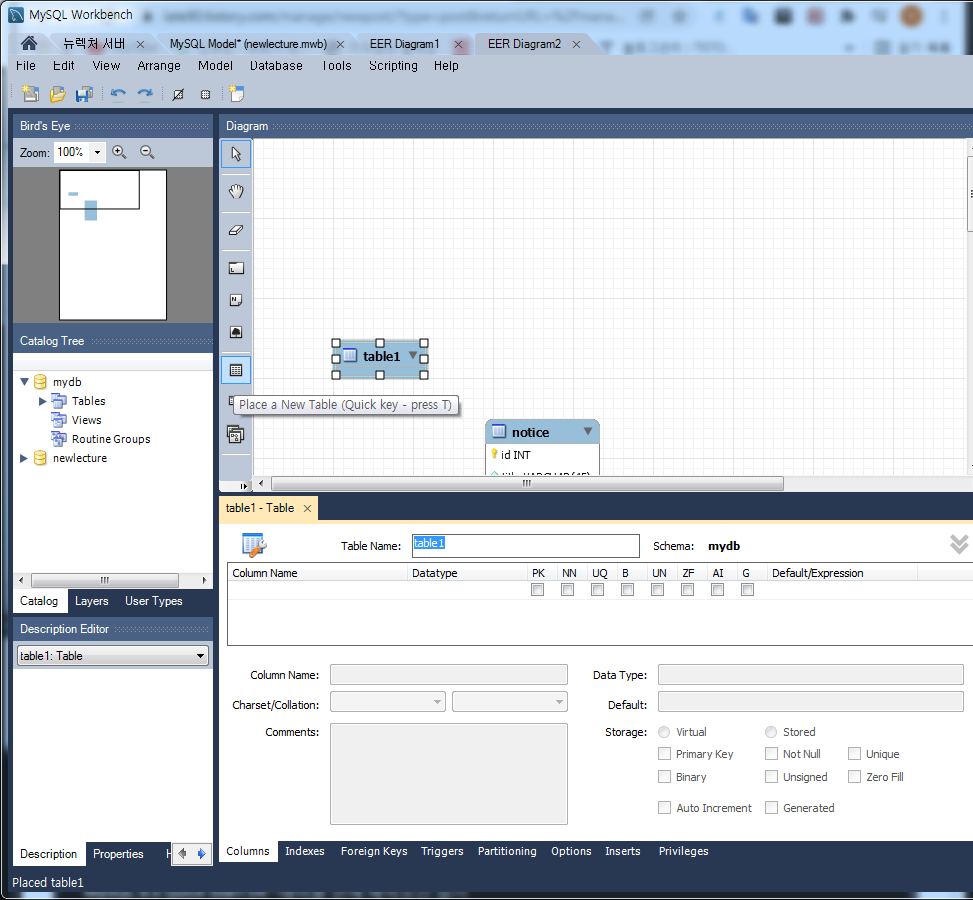Open the Properties tab
Screen dimensions: 973x900
click(x=118, y=854)
